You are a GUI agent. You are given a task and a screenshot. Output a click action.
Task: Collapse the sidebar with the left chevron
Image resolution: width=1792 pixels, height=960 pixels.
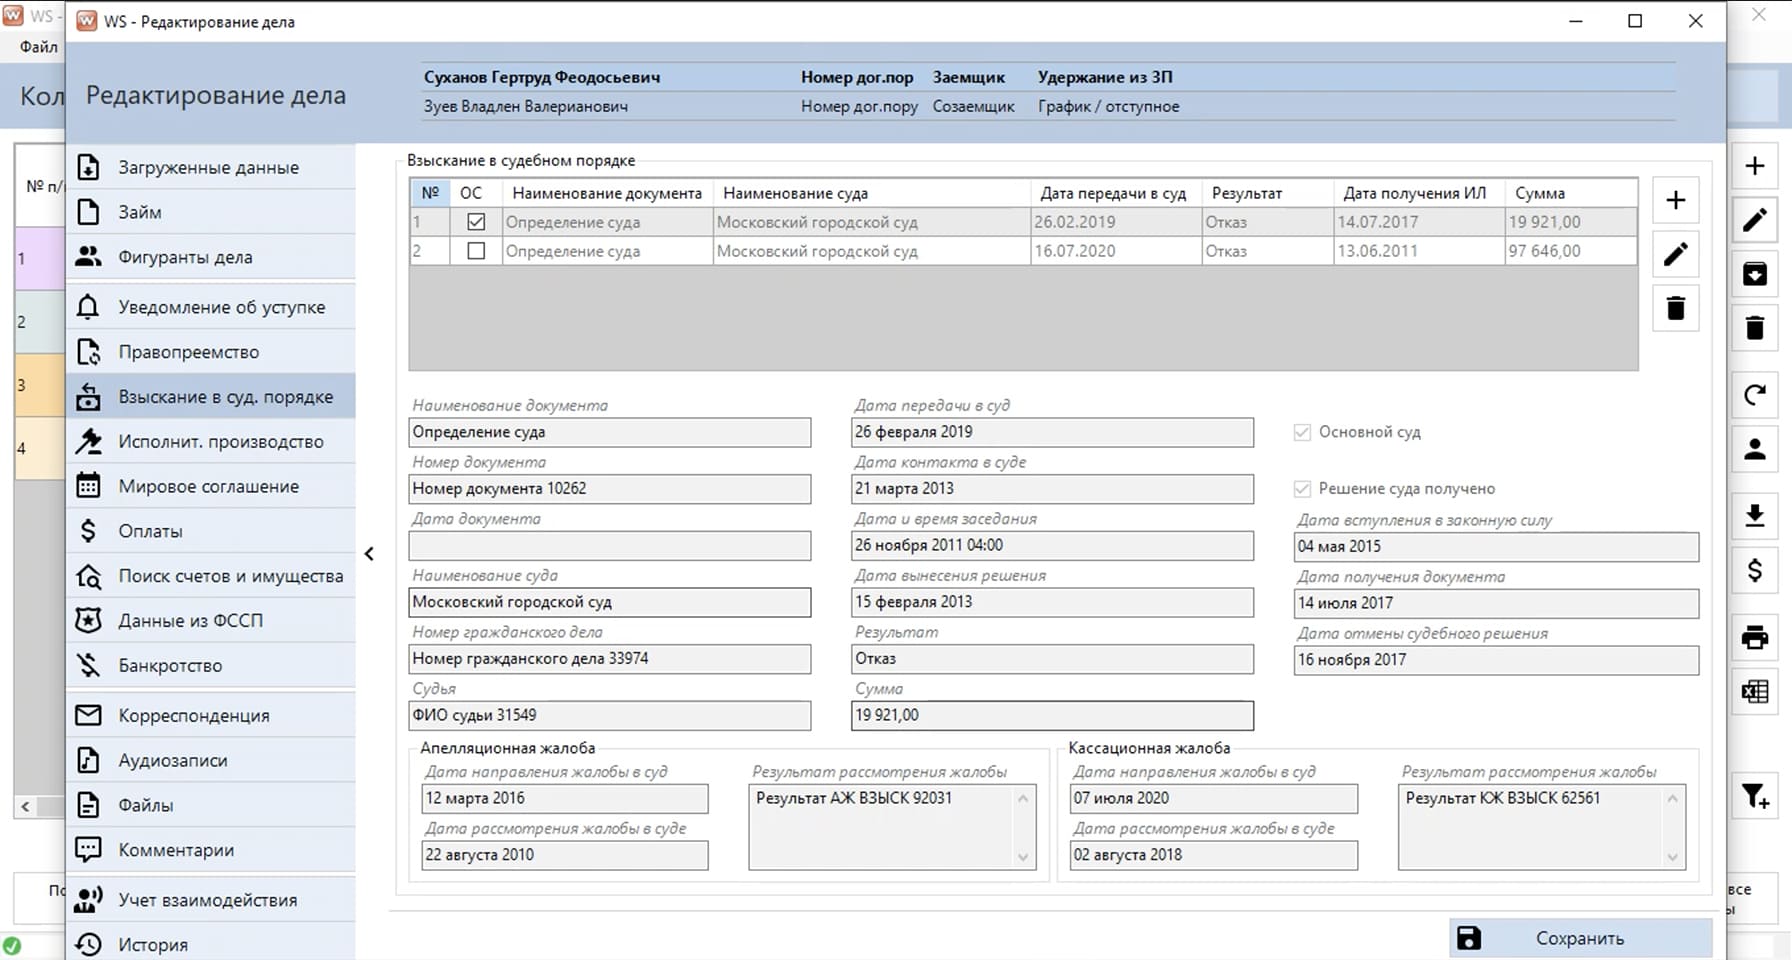click(369, 553)
